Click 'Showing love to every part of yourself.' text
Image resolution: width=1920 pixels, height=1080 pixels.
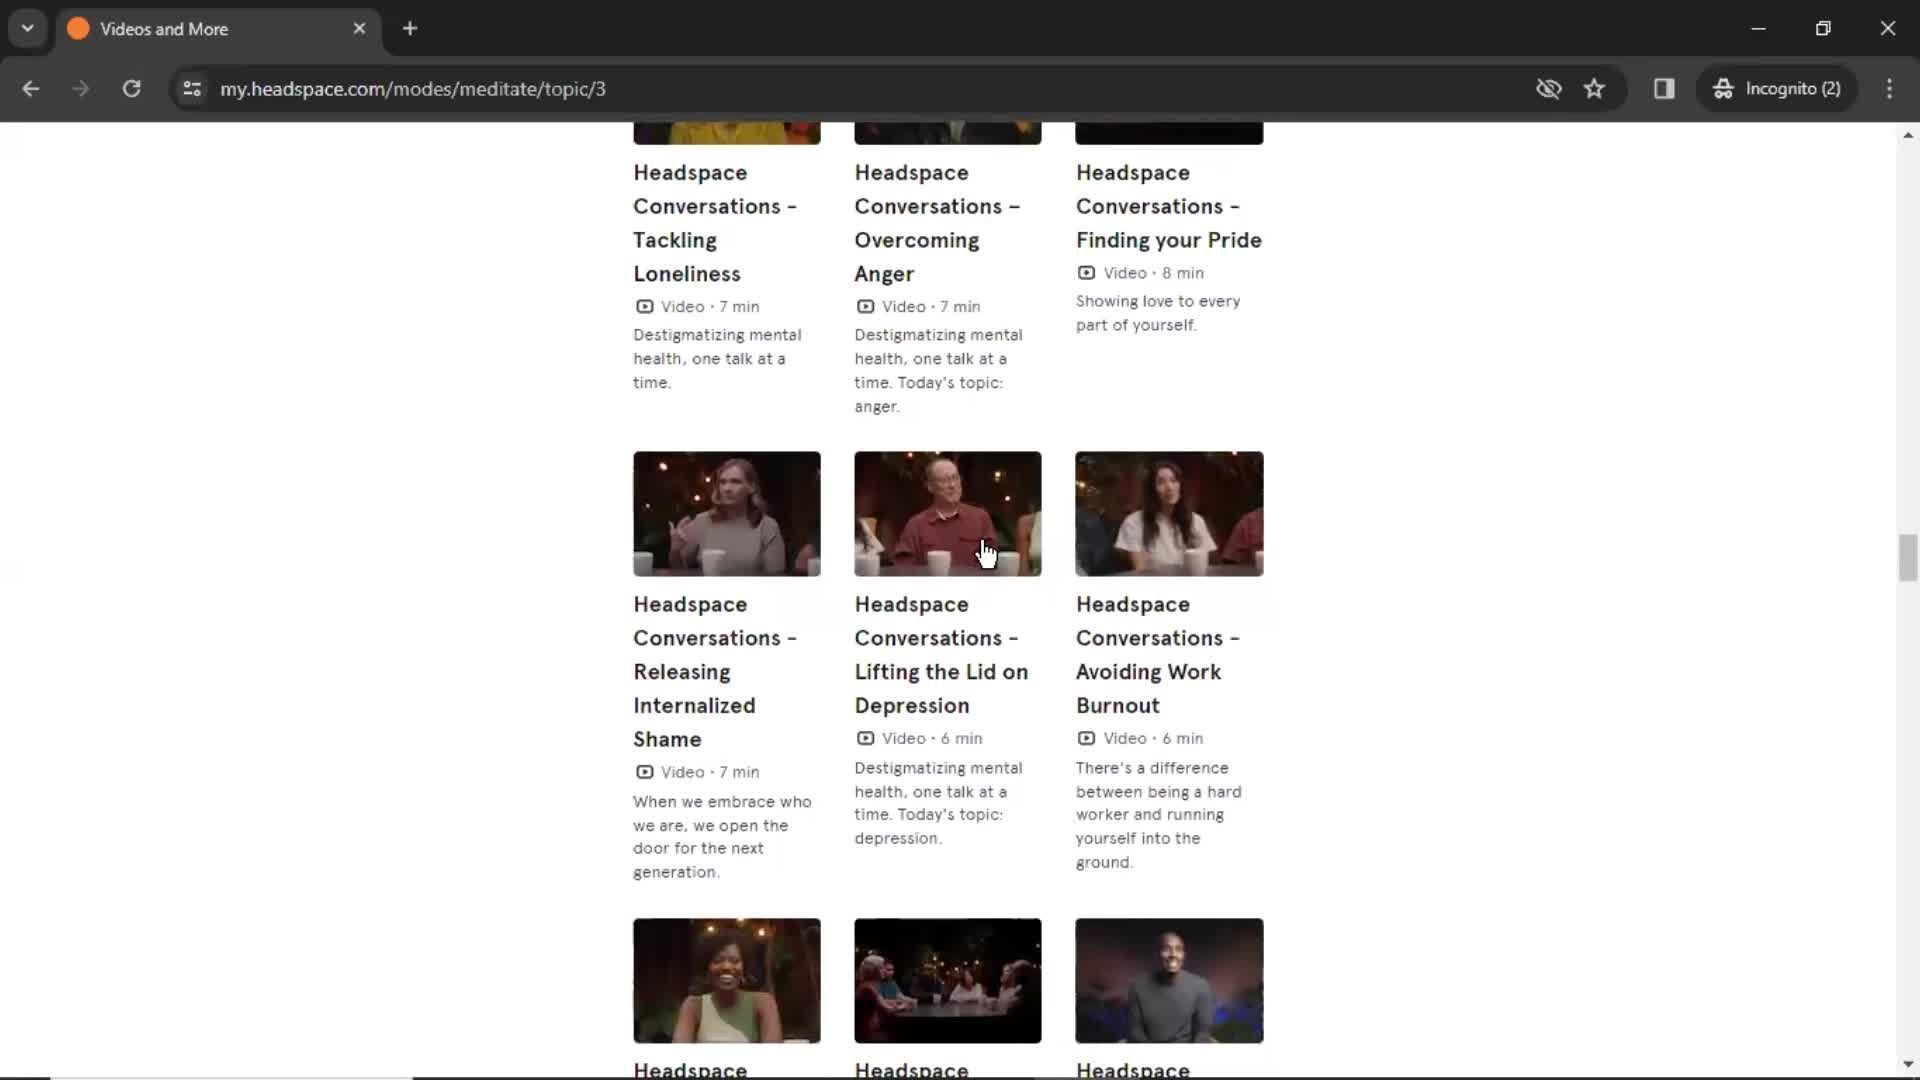coord(1158,313)
